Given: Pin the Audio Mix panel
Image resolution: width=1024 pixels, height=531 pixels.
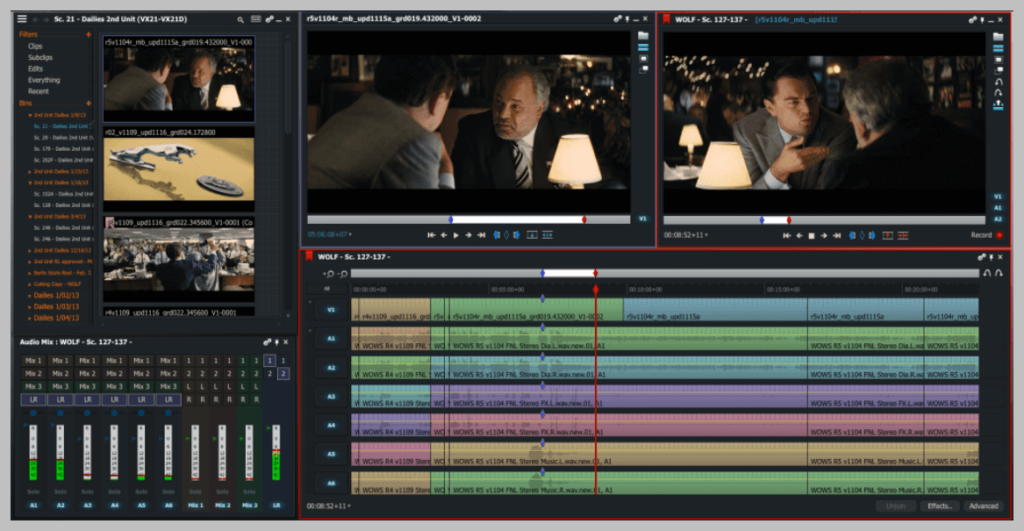Looking at the screenshot, I should [x=277, y=342].
